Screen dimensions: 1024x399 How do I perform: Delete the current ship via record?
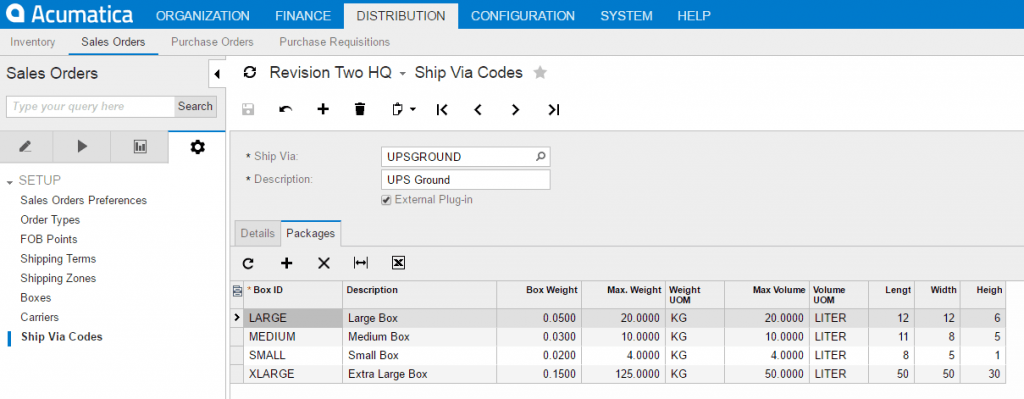(360, 109)
